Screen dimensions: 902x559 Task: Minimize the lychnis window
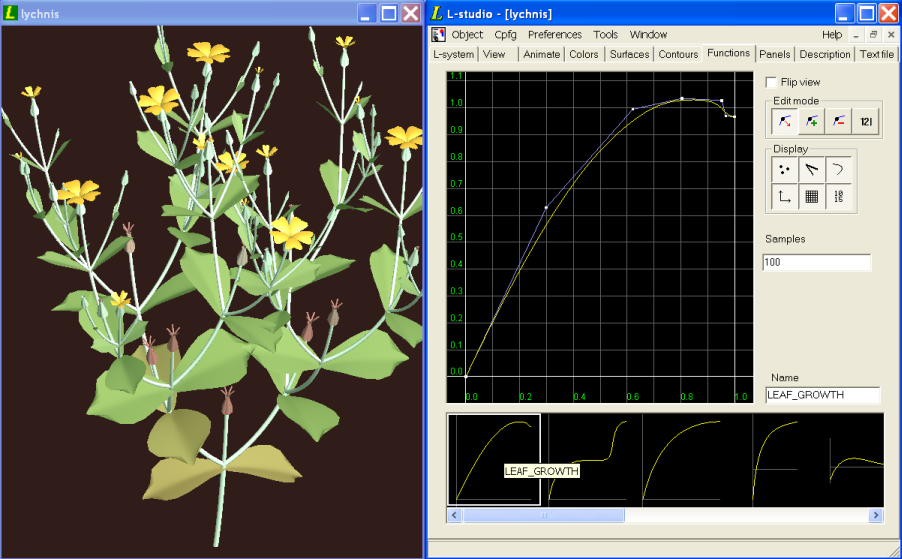[366, 13]
